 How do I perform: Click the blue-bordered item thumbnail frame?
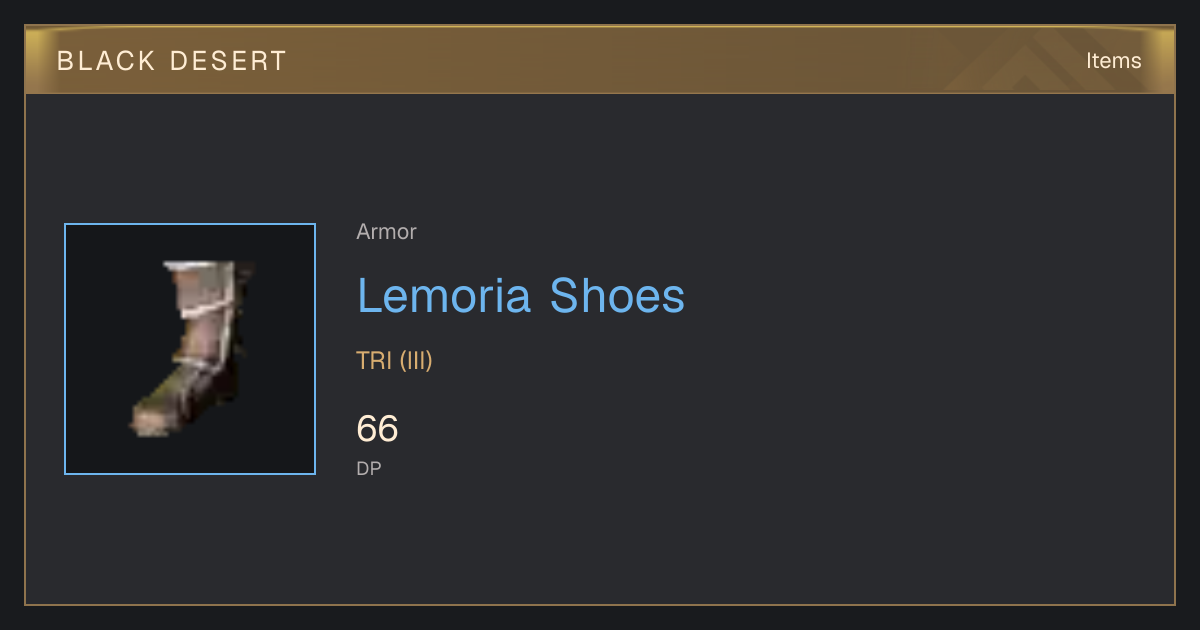190,349
